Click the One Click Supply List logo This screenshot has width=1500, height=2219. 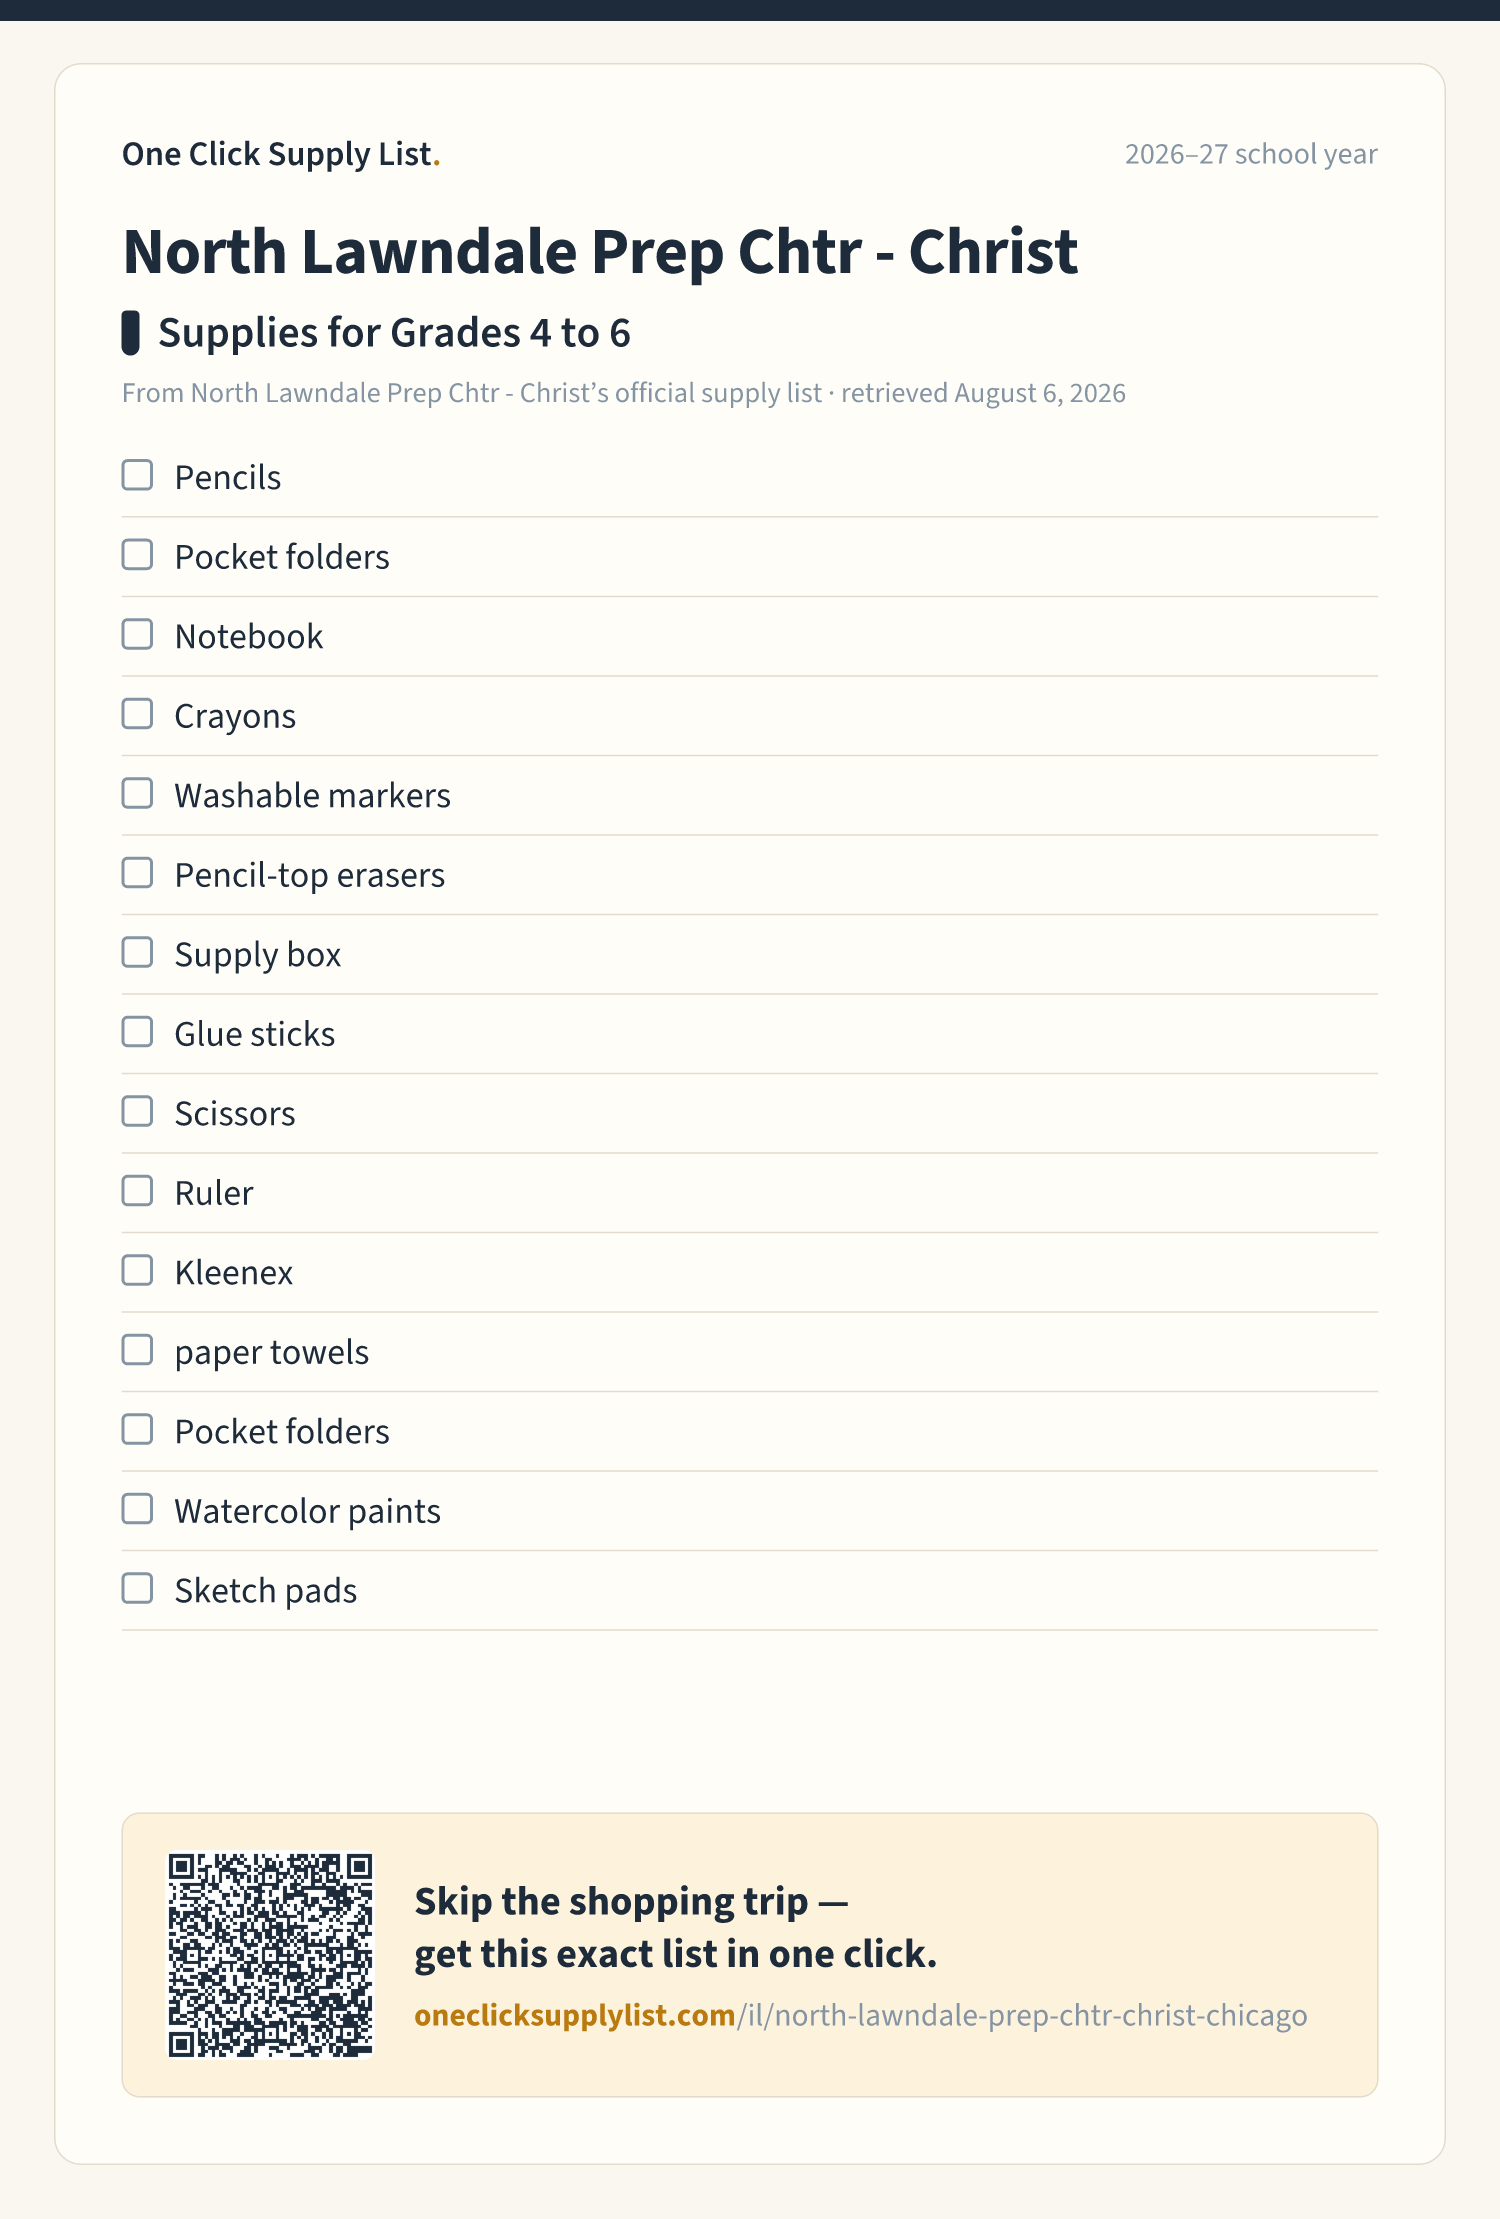(x=281, y=154)
